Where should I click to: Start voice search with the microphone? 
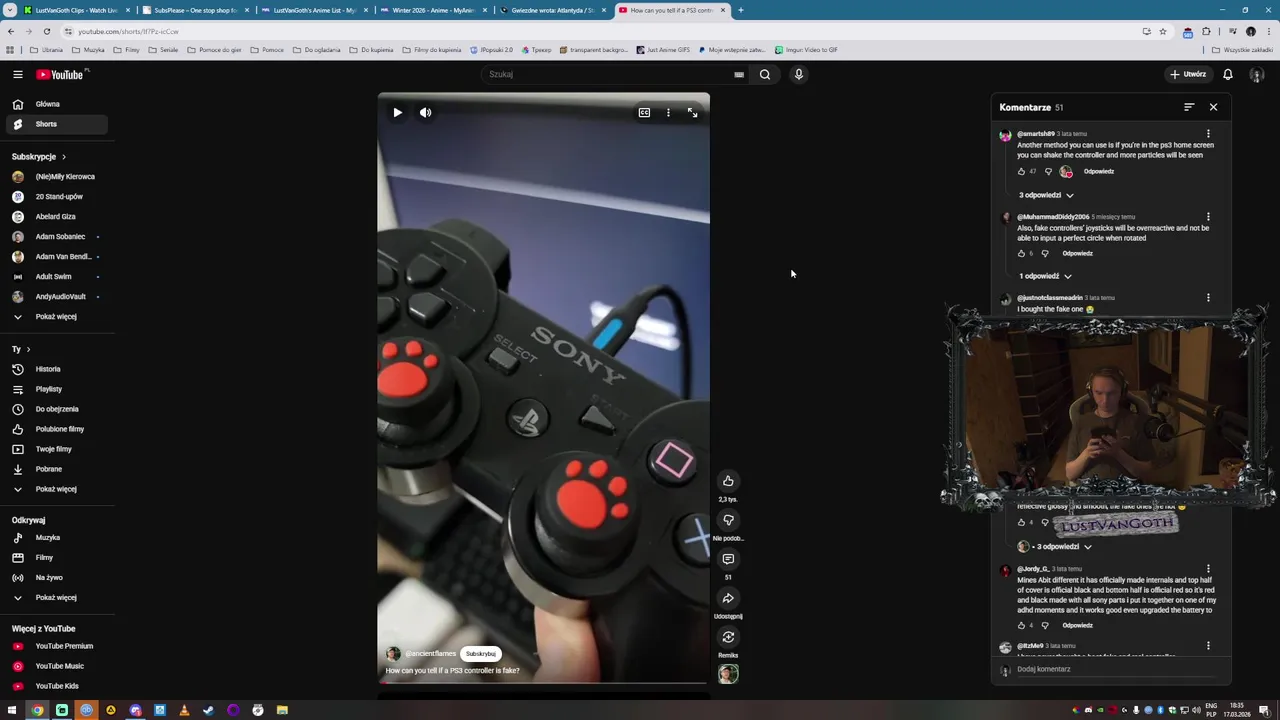click(798, 74)
